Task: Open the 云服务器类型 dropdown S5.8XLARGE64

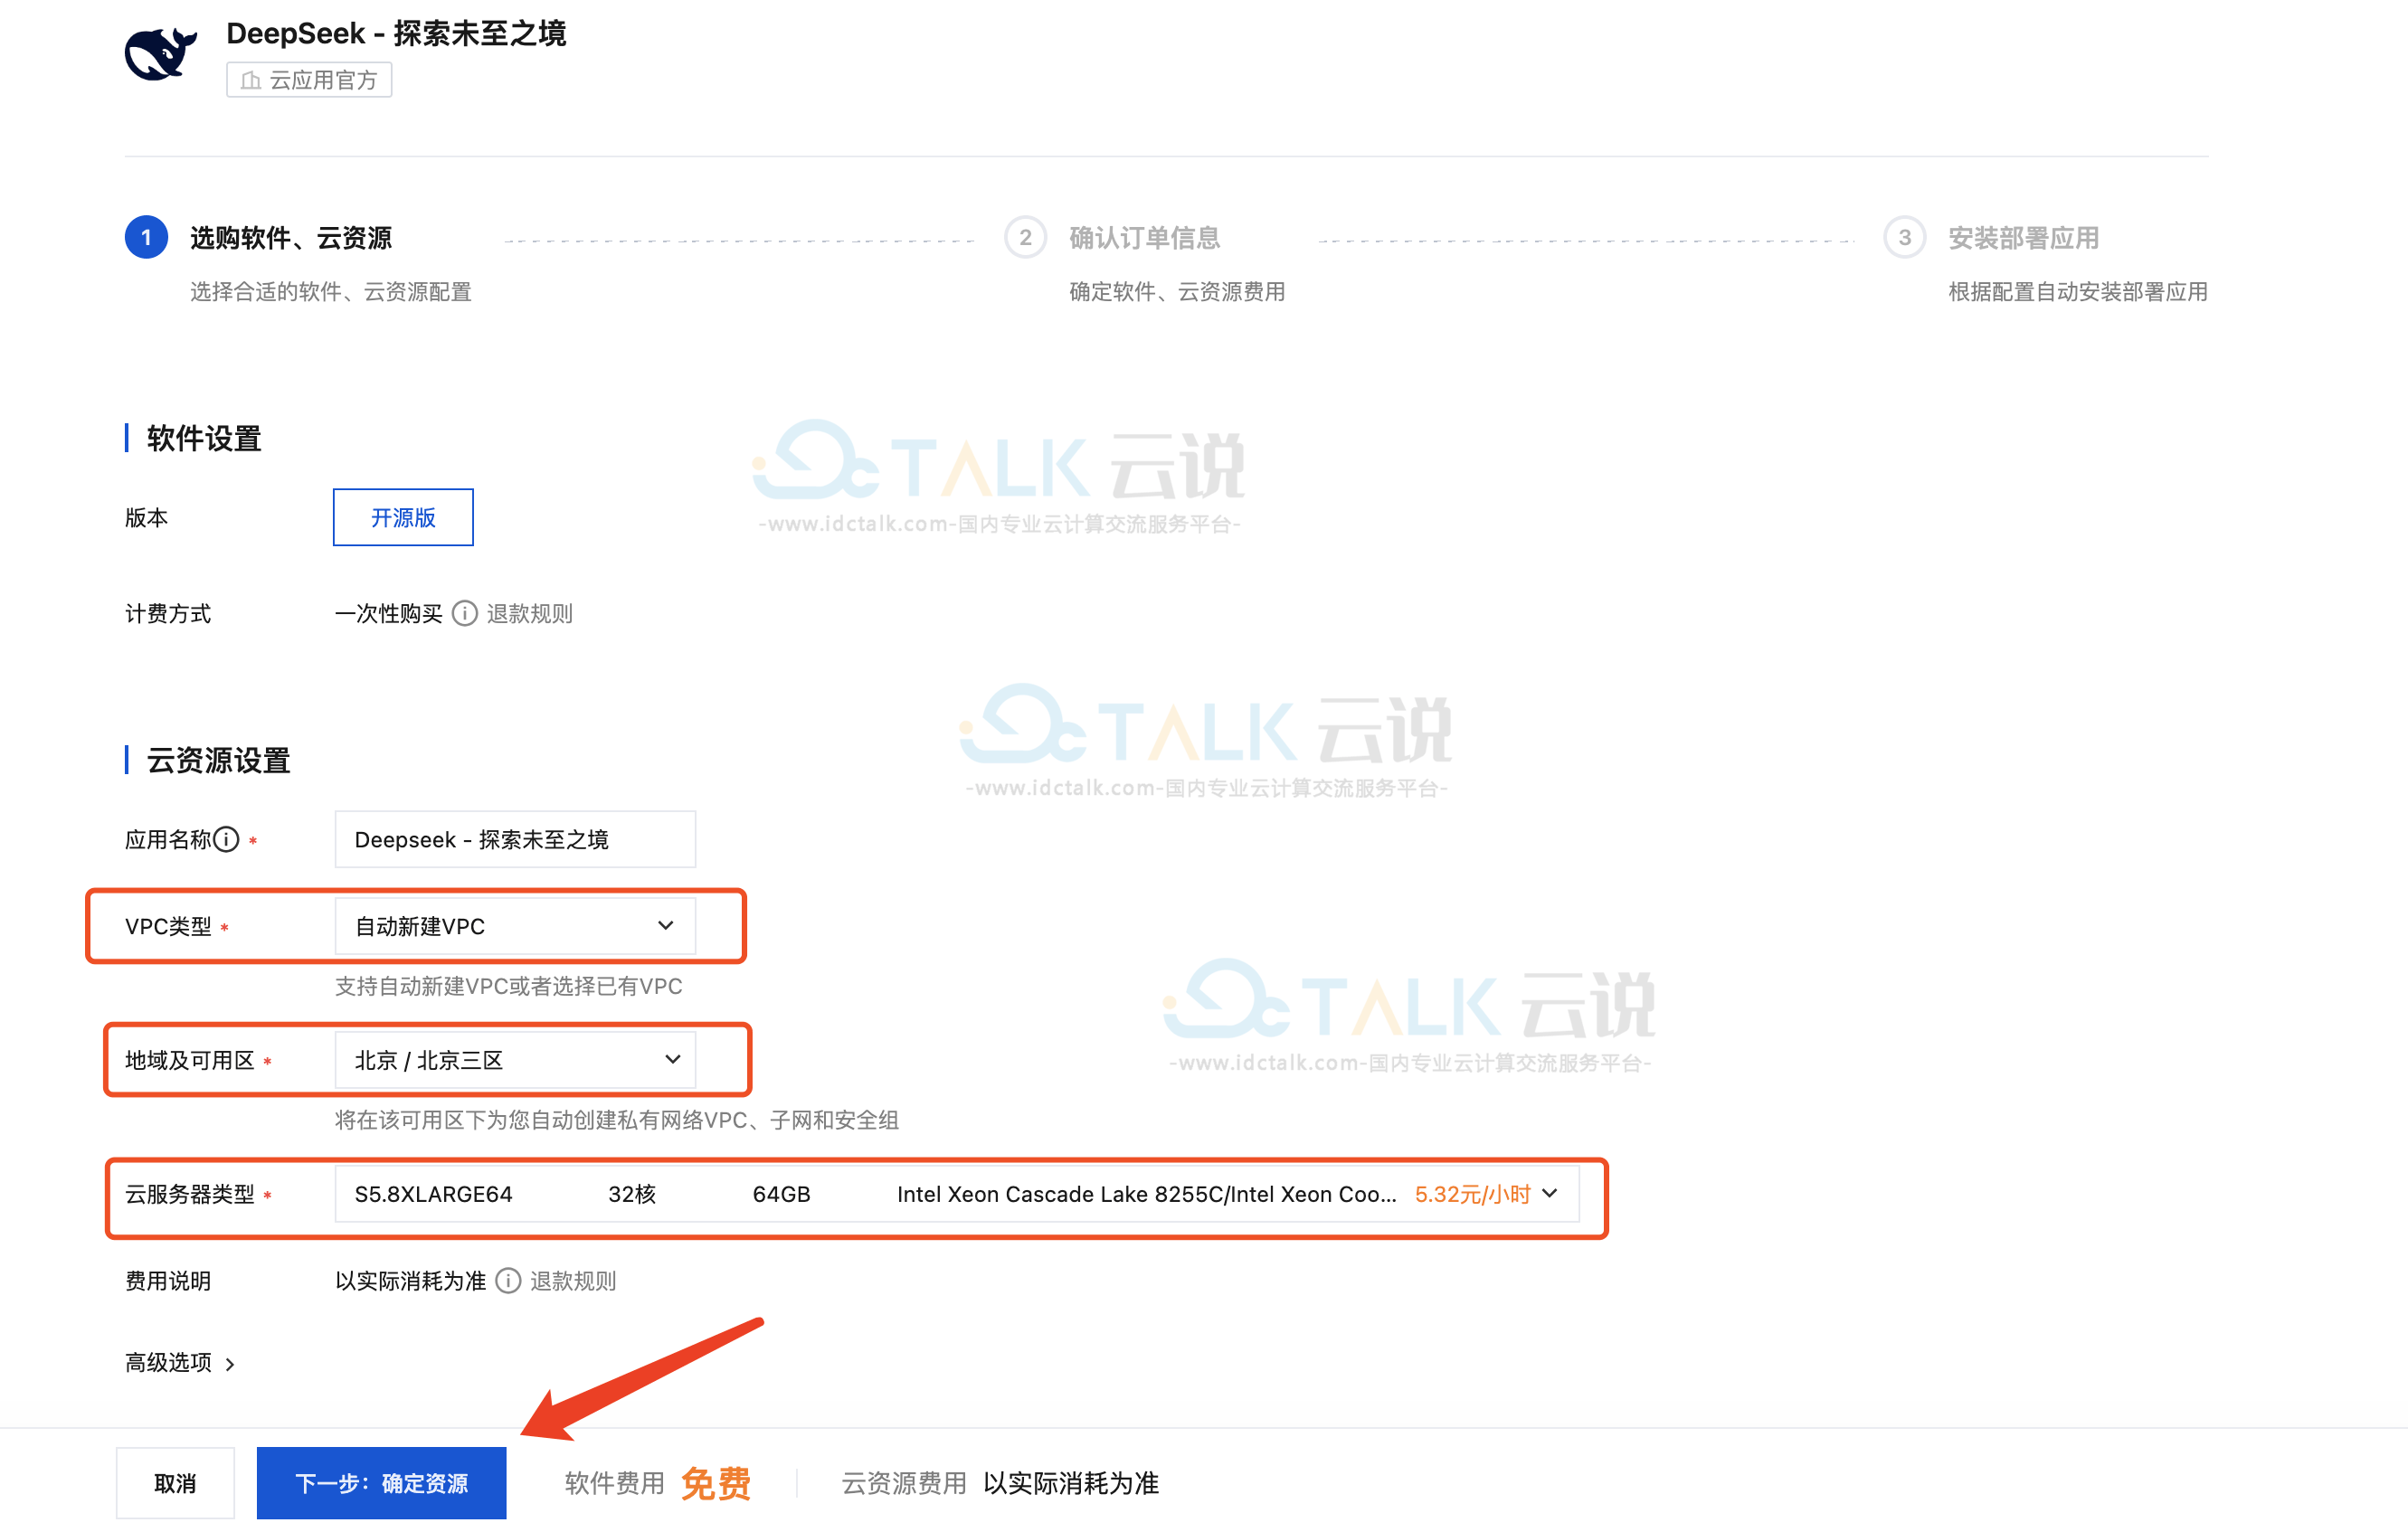Action: coord(957,1194)
